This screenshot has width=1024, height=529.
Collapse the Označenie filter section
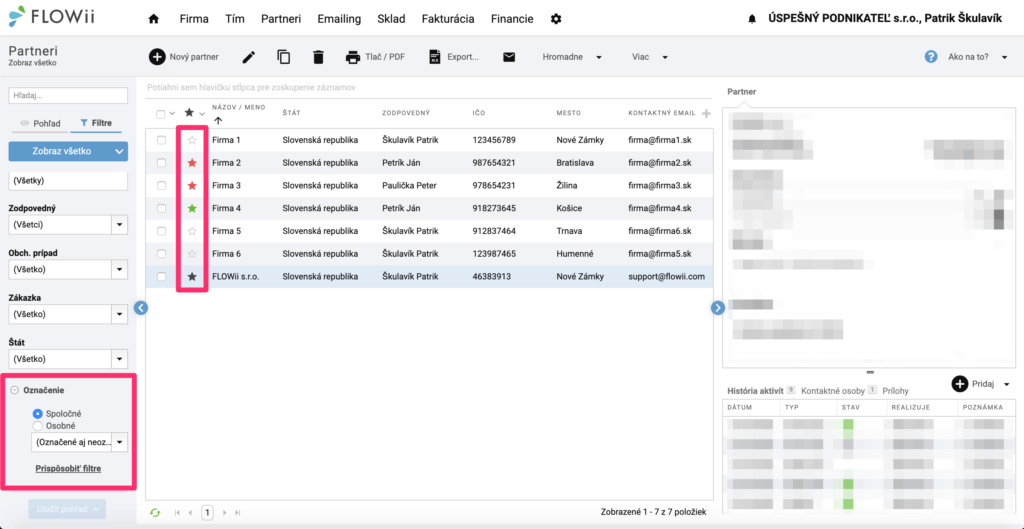click(14, 391)
